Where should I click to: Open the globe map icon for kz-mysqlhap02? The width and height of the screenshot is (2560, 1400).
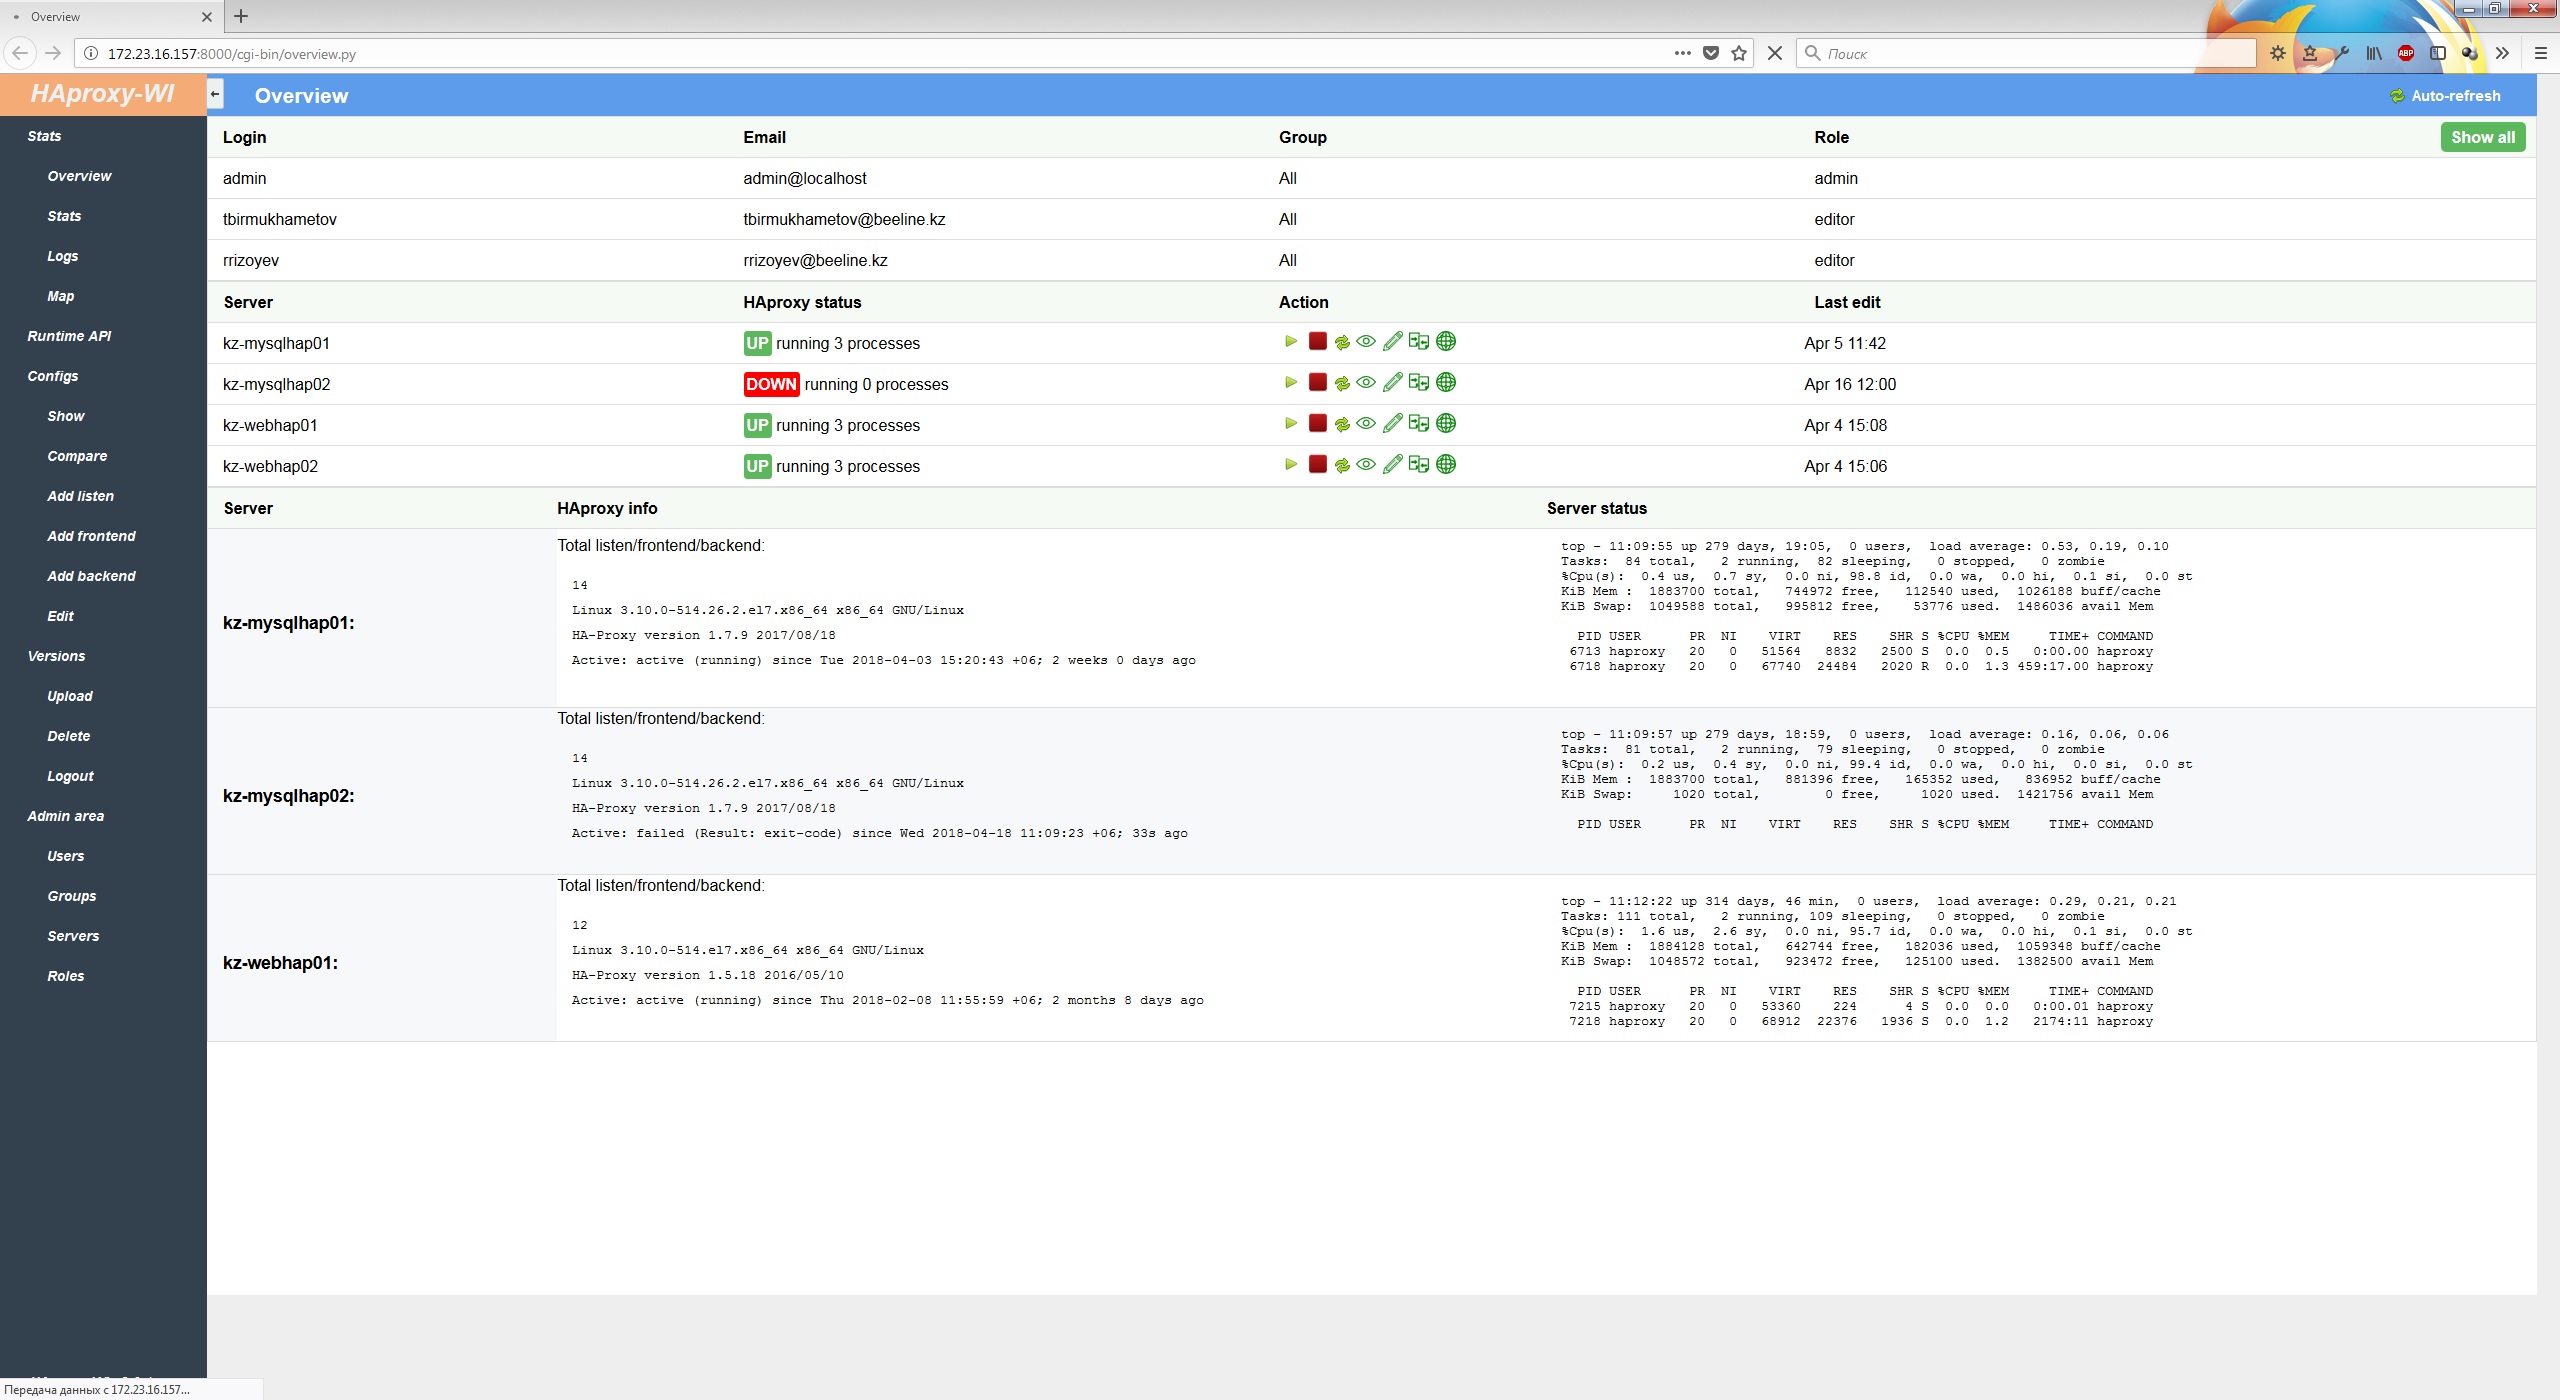[1445, 383]
